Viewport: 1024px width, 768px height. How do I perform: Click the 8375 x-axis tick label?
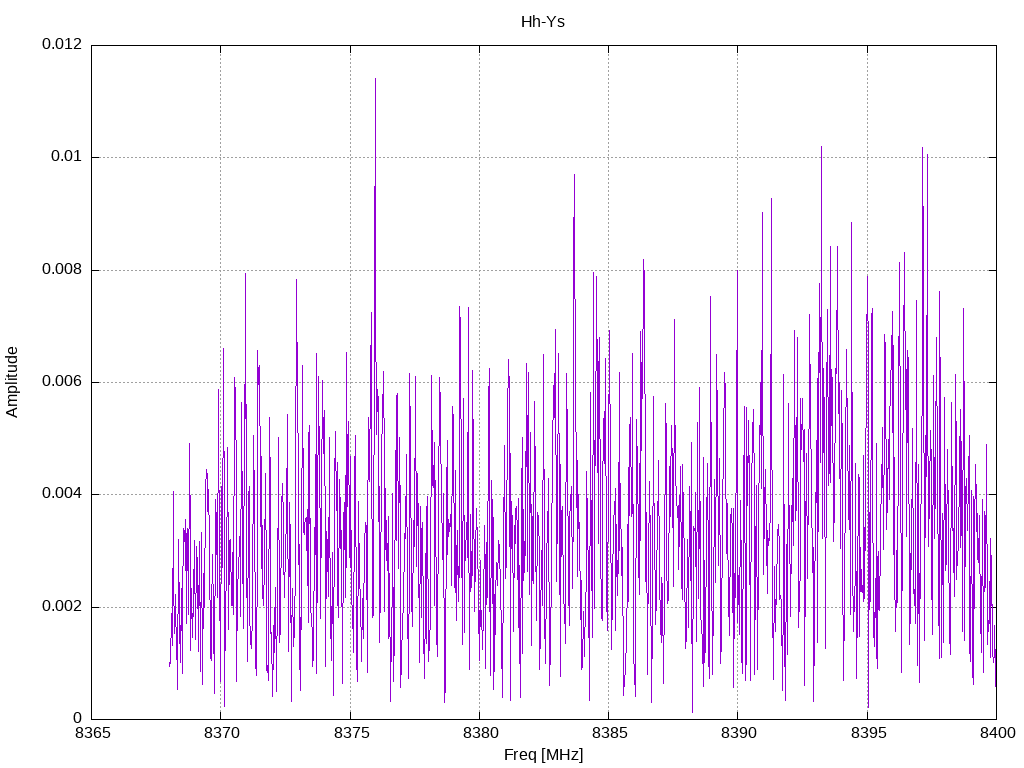pos(351,733)
